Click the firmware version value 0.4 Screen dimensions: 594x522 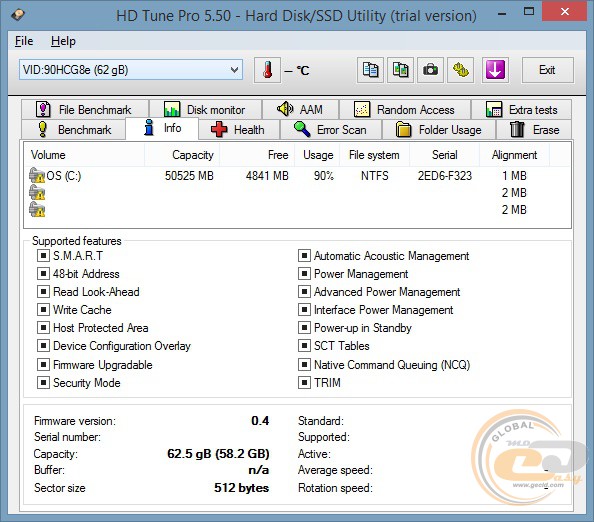pos(260,420)
